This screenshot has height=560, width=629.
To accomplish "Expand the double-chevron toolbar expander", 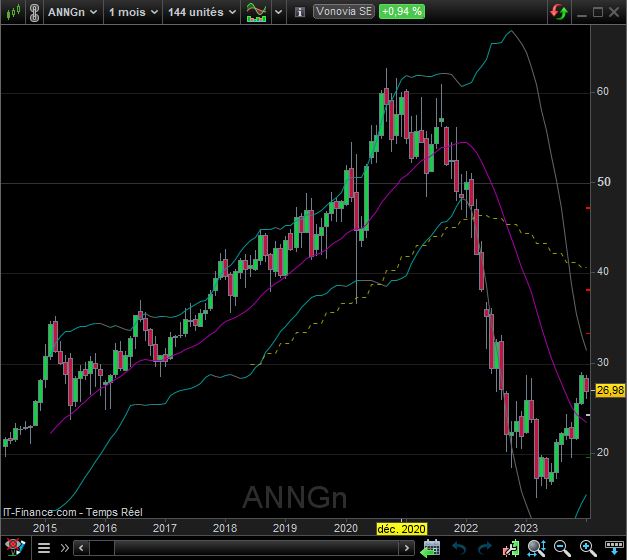I will (65, 548).
